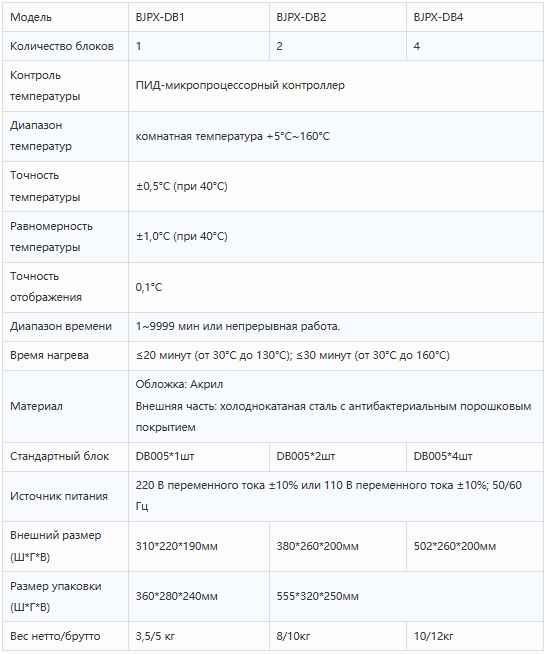Select the Обложка: Акрил material text

(179, 384)
